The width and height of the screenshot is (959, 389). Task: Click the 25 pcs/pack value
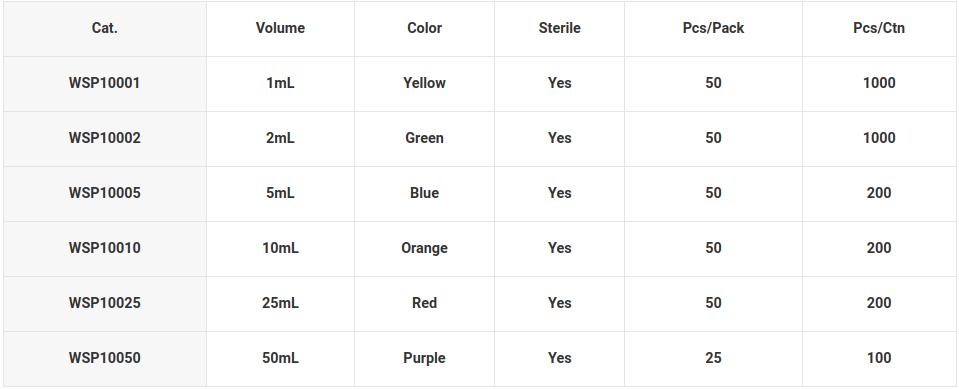click(713, 358)
